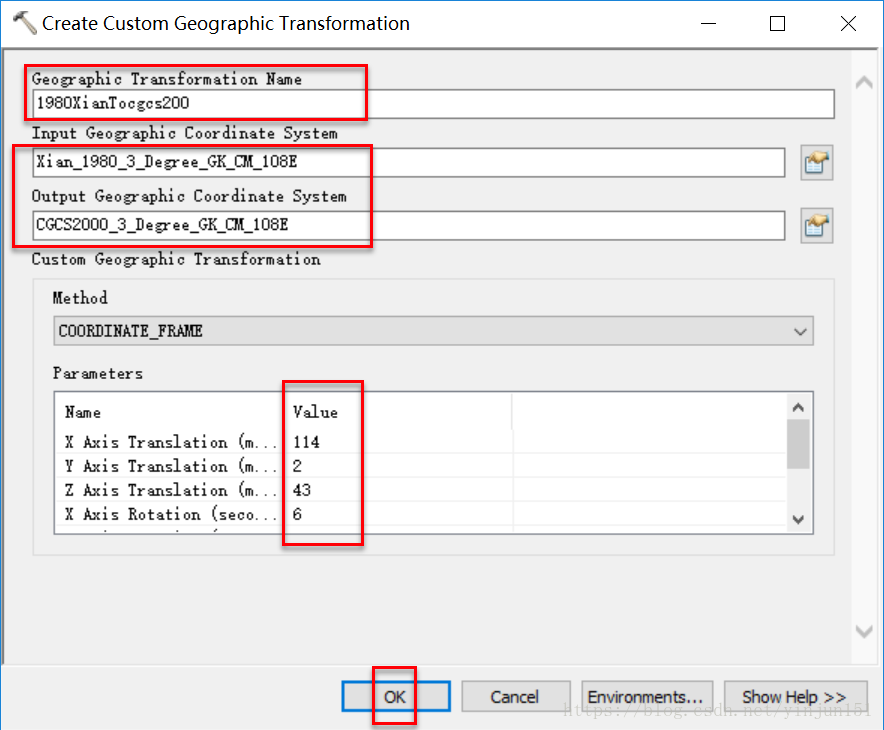The image size is (884, 730).
Task: Click OK to create the transformation
Action: click(x=396, y=697)
